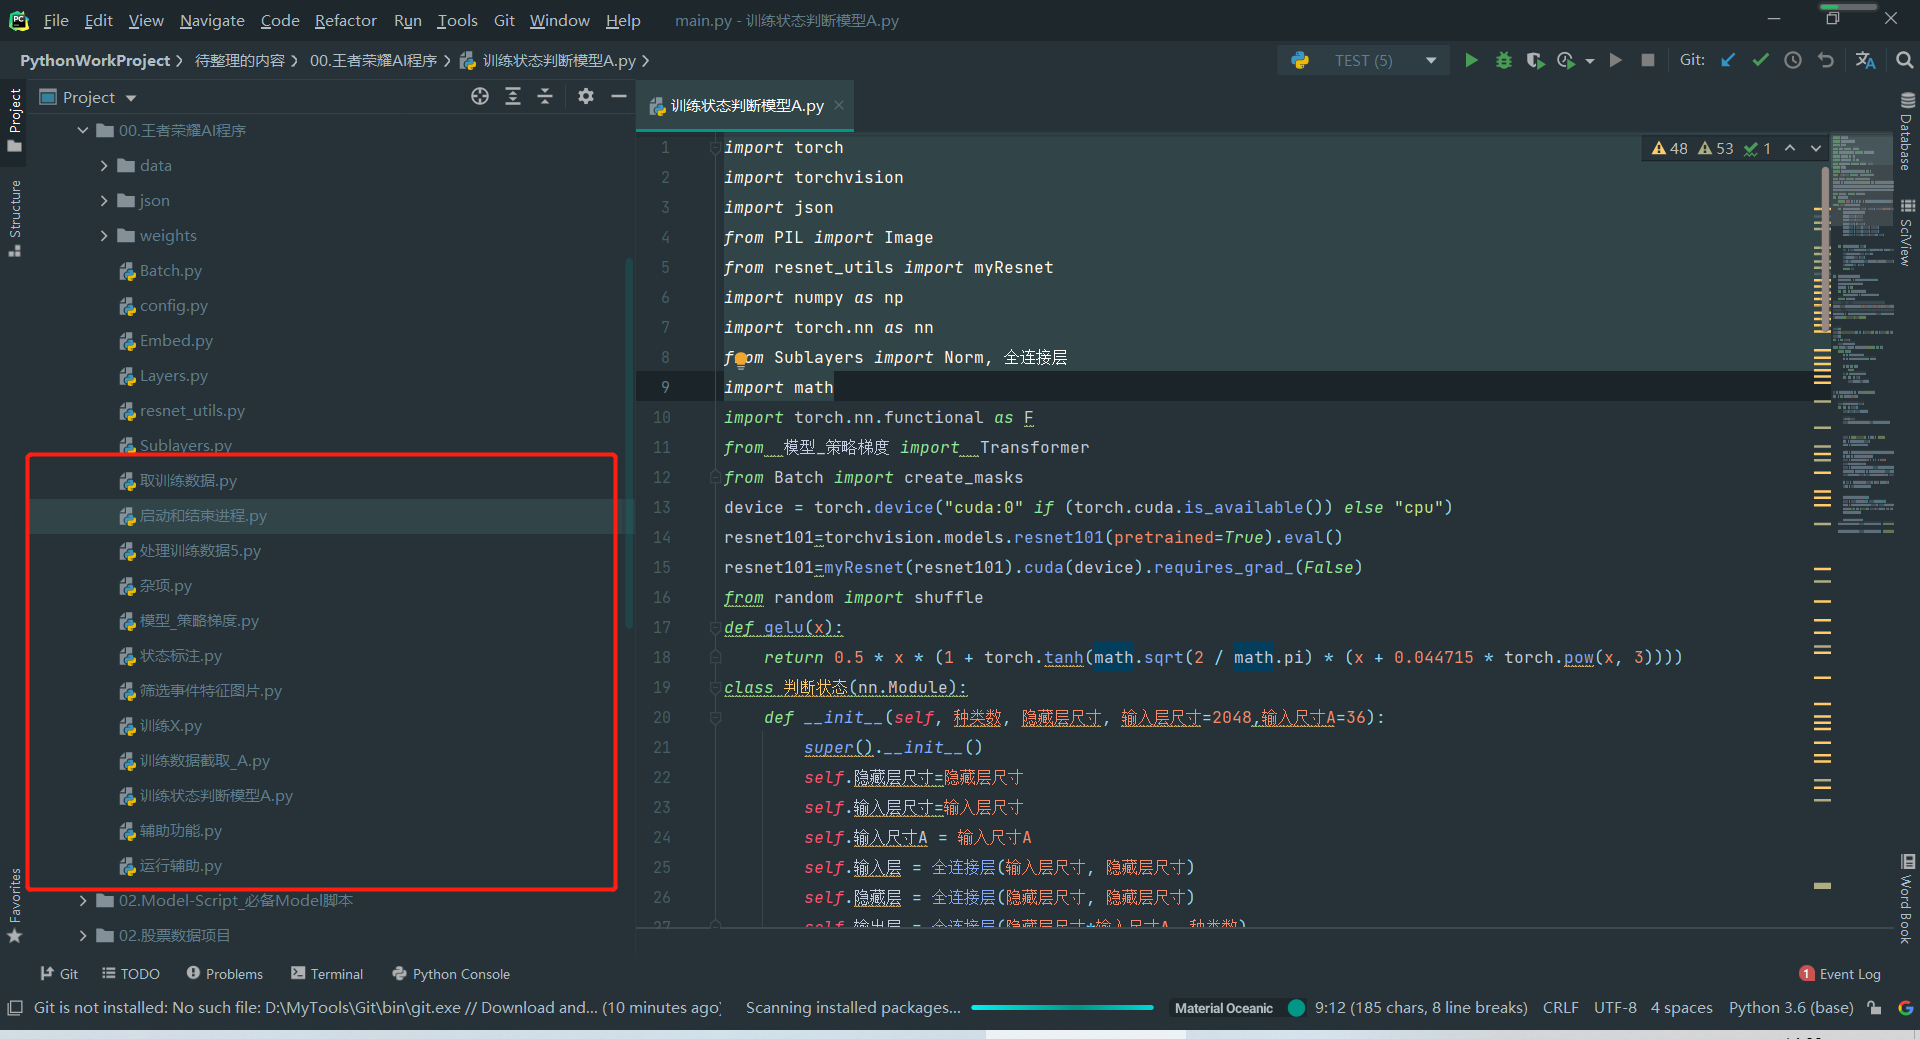Toggle the Project tool window tab
The height and width of the screenshot is (1039, 1920).
[14, 120]
